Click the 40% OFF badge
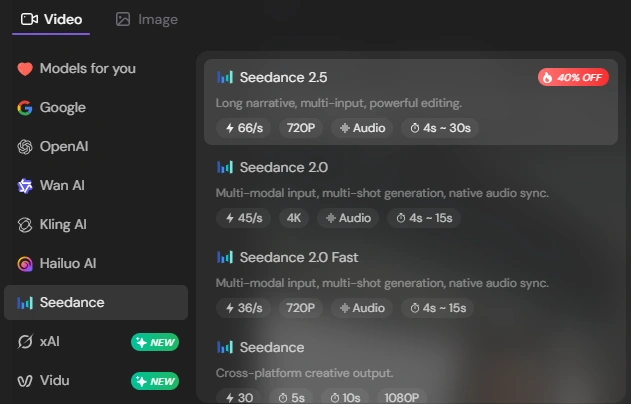Image resolution: width=631 pixels, height=404 pixels. pyautogui.click(x=573, y=77)
